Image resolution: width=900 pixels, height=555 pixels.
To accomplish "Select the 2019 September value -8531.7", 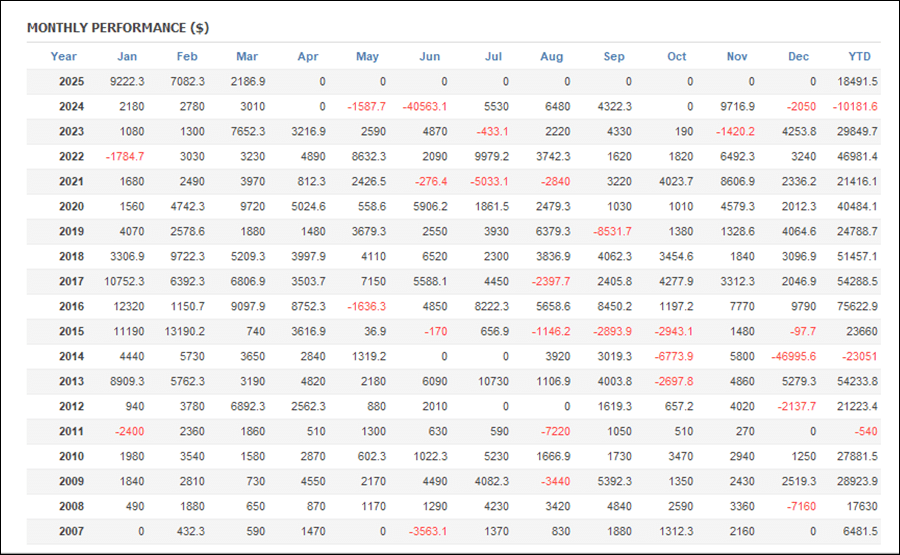I will [x=612, y=232].
